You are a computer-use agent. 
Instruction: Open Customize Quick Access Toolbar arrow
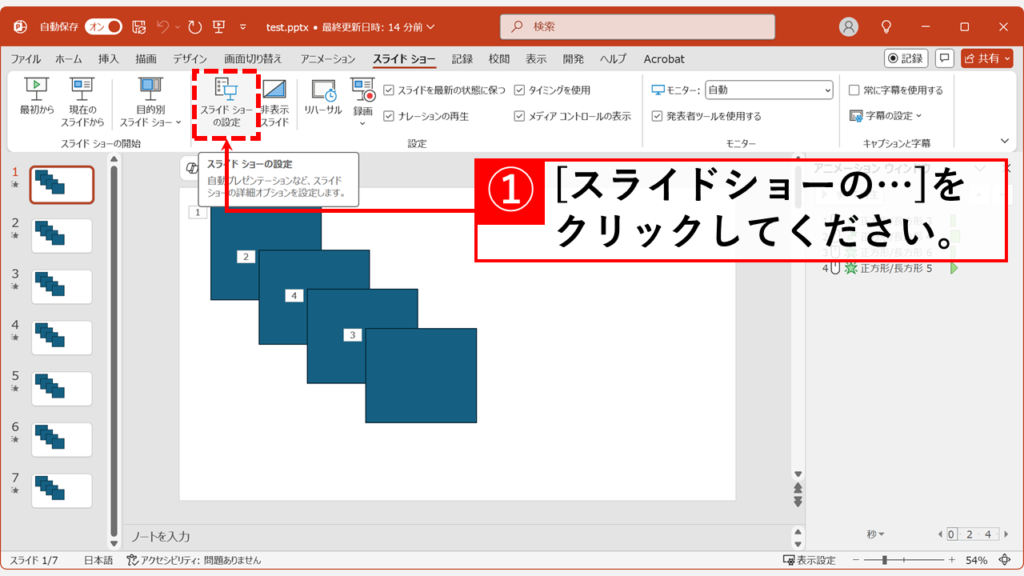pyautogui.click(x=243, y=27)
